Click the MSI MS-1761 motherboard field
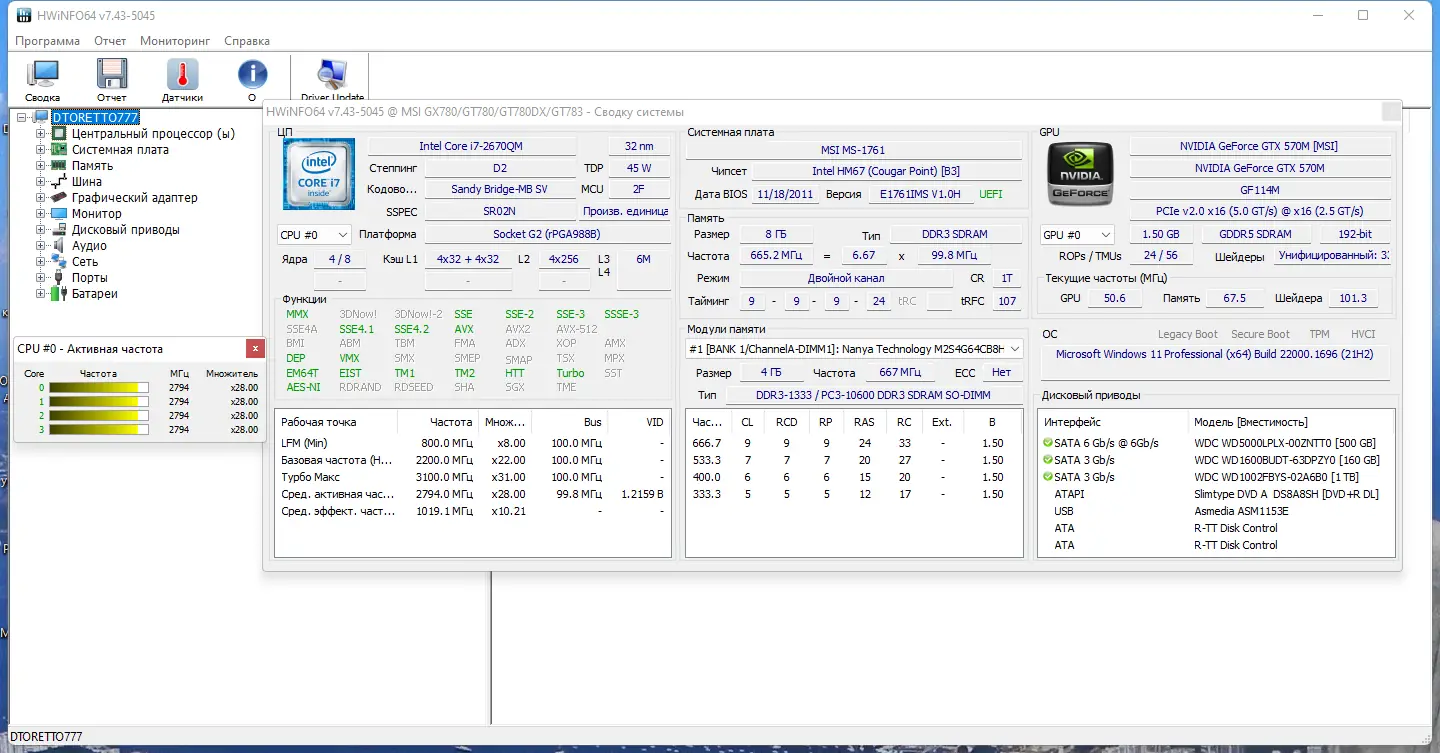 click(x=853, y=150)
